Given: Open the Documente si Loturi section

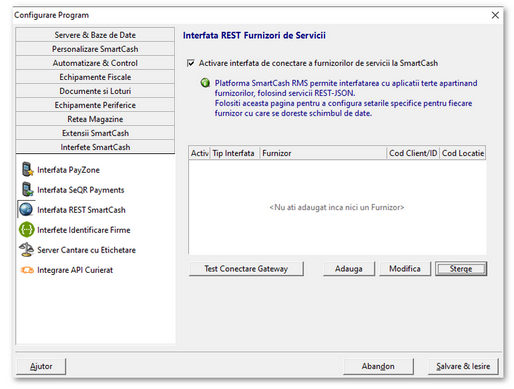Looking at the screenshot, I should pyautogui.click(x=95, y=91).
